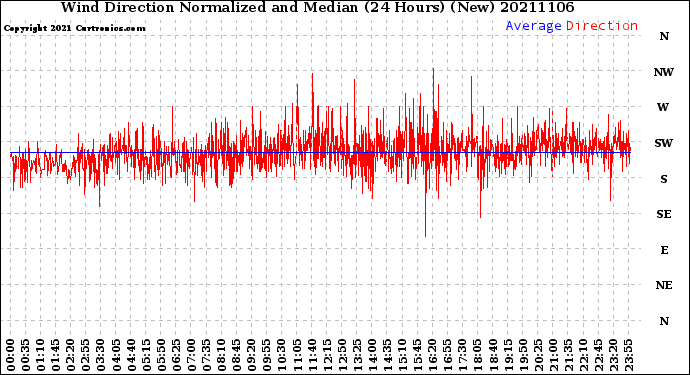Click the 13:25 time axis label

[357, 355]
